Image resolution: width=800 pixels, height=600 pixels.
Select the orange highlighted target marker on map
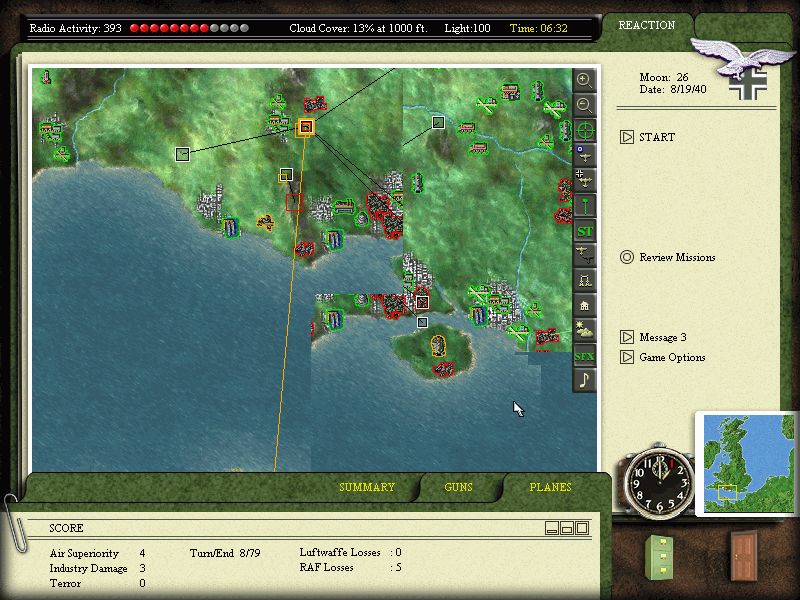click(x=306, y=127)
